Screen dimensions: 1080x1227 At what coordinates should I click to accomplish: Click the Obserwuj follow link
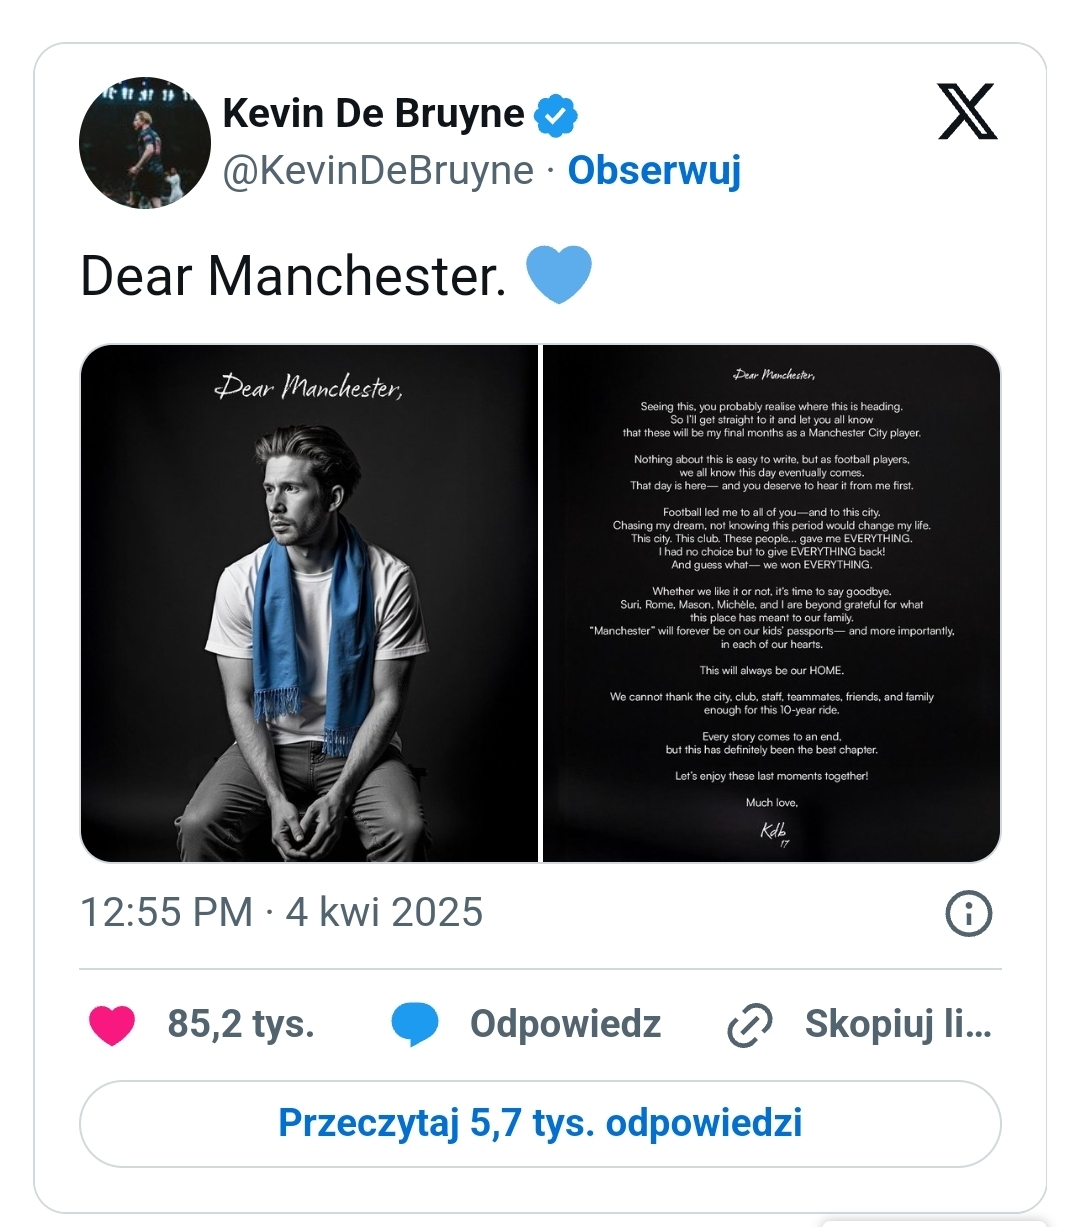pyautogui.click(x=654, y=170)
